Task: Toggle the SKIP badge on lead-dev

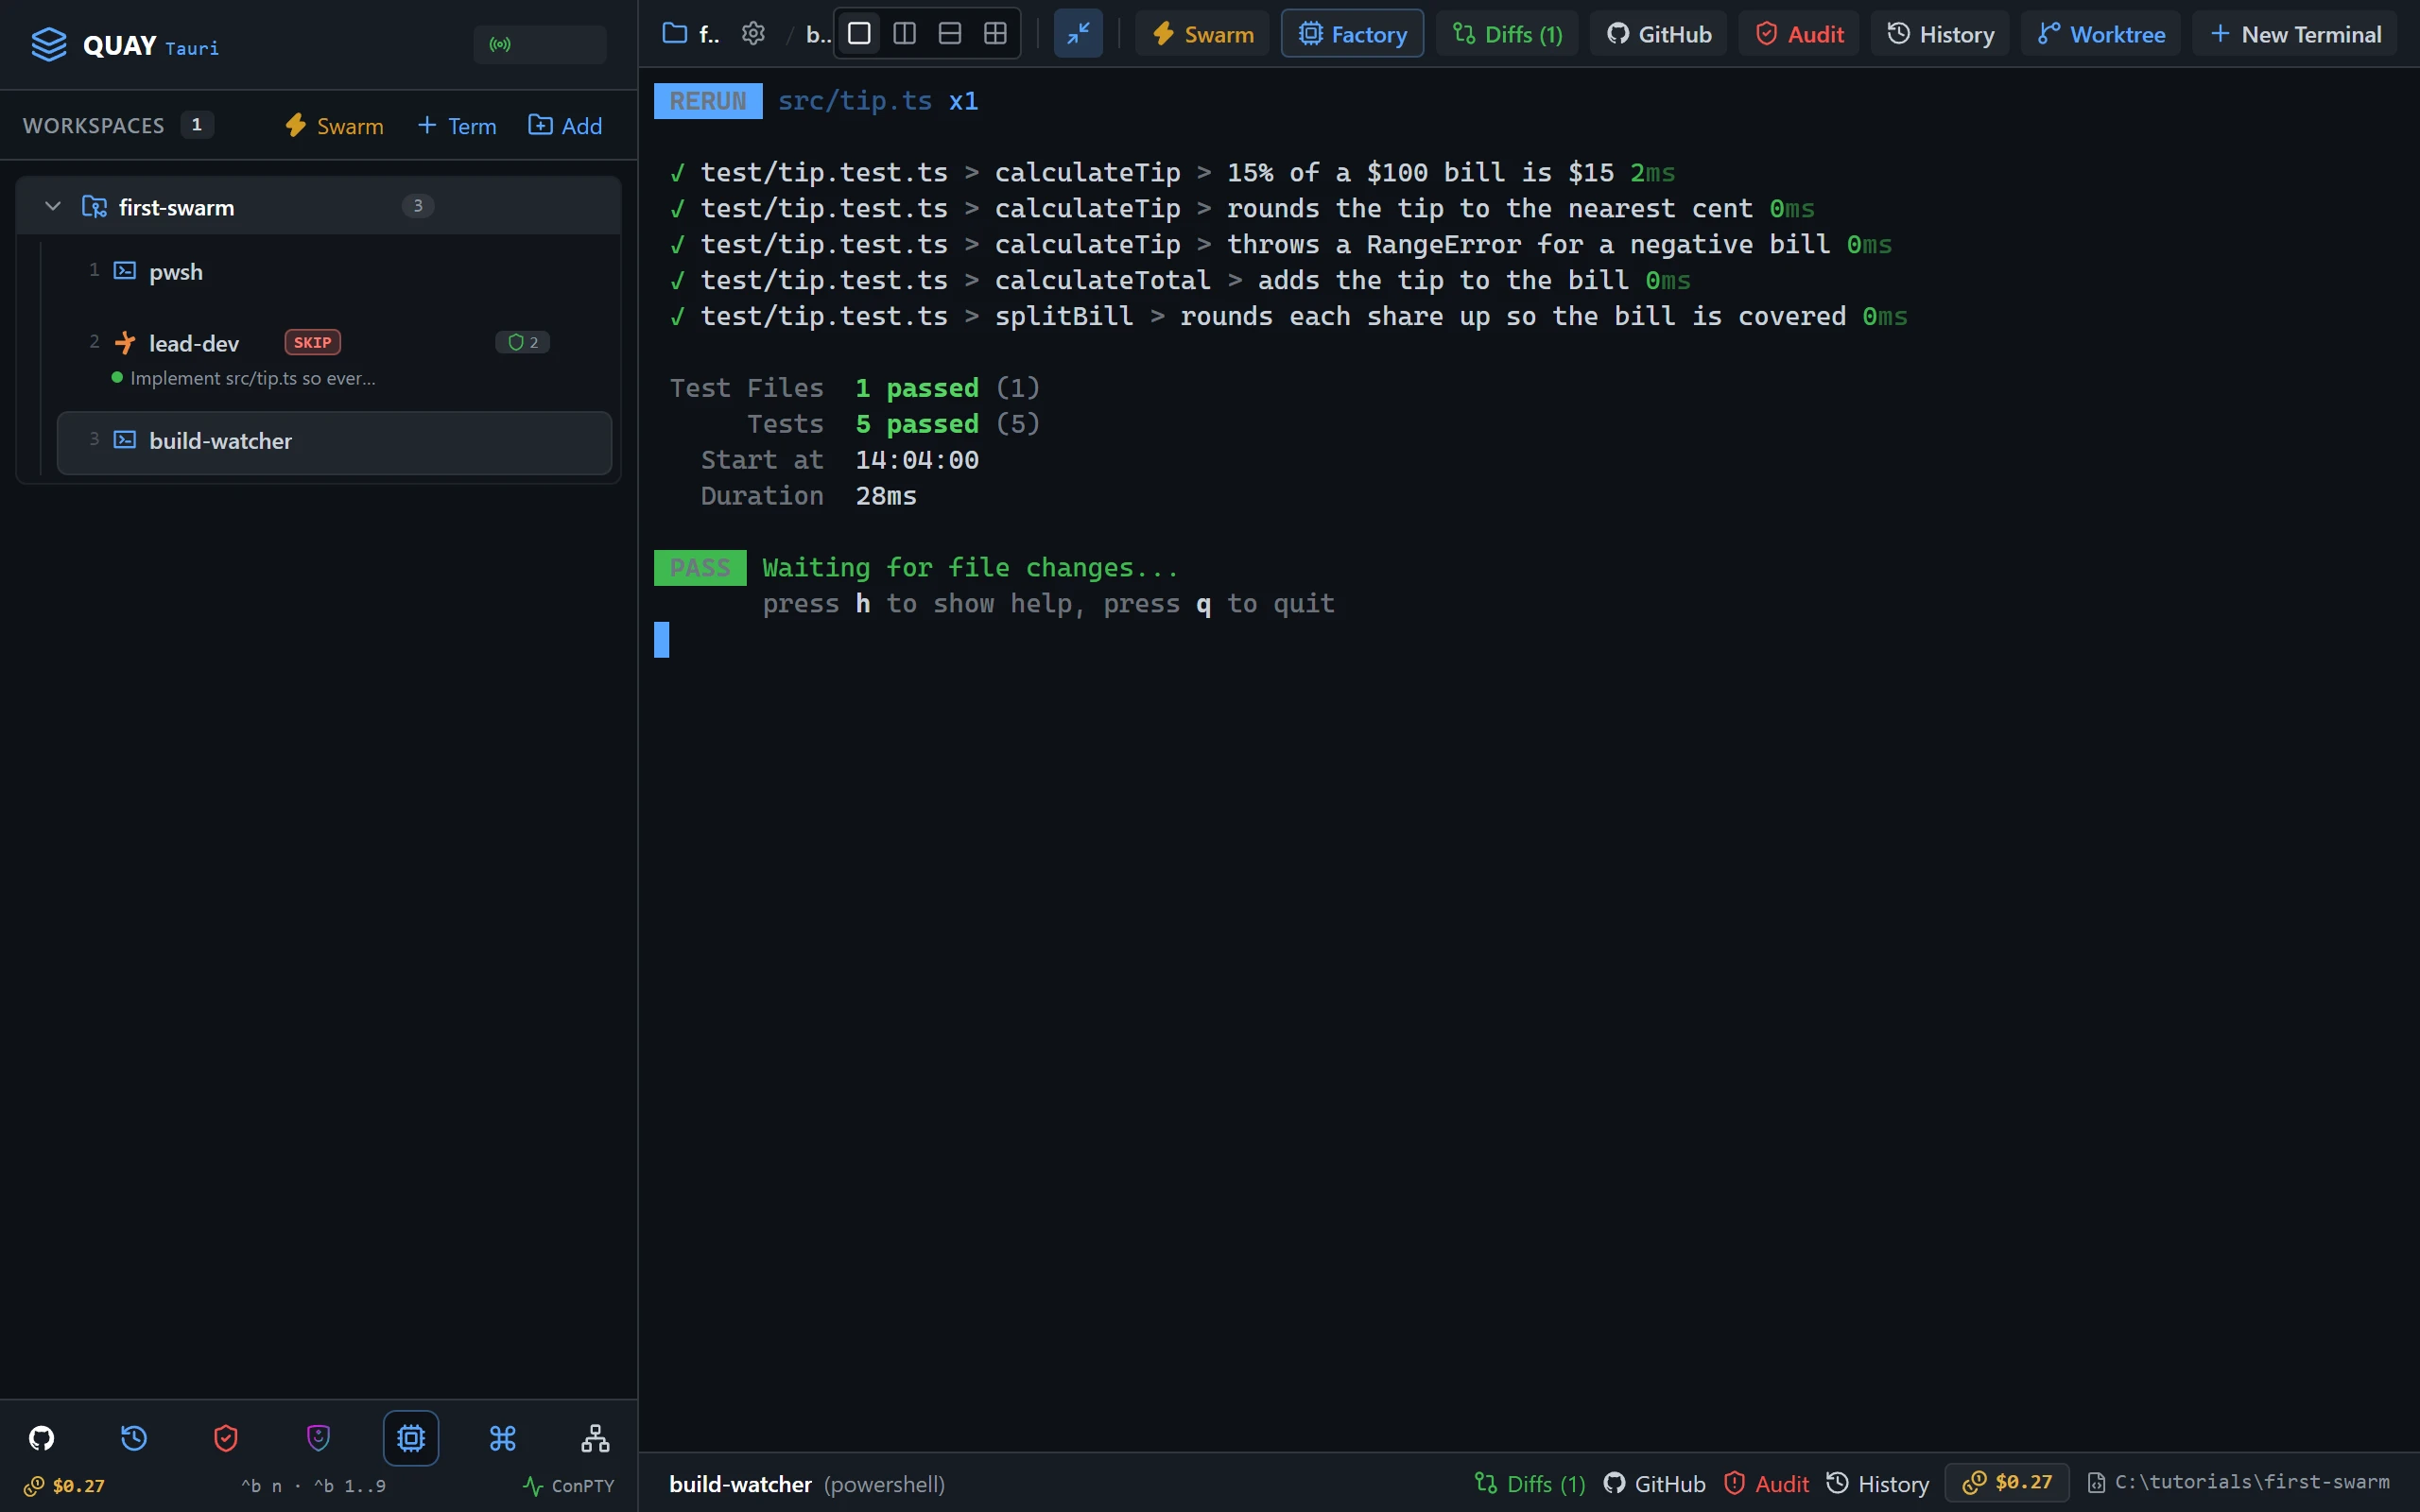Action: [313, 342]
